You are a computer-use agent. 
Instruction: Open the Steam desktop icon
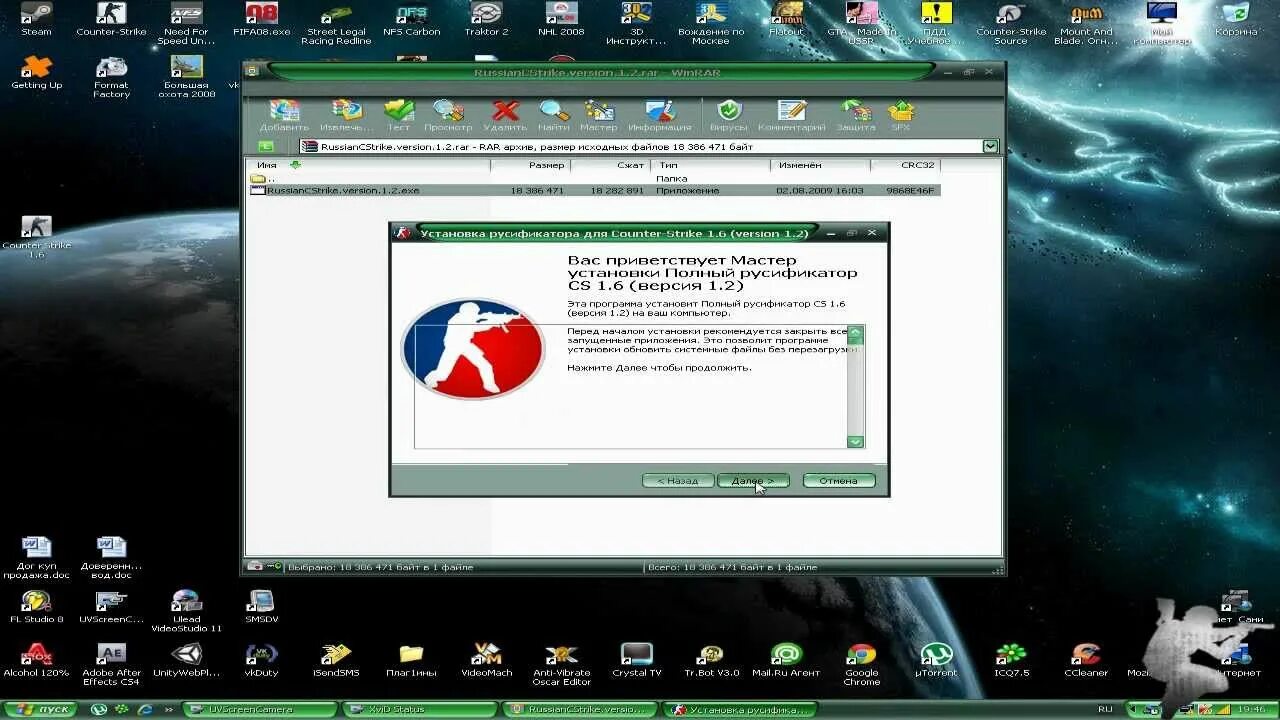pos(37,19)
